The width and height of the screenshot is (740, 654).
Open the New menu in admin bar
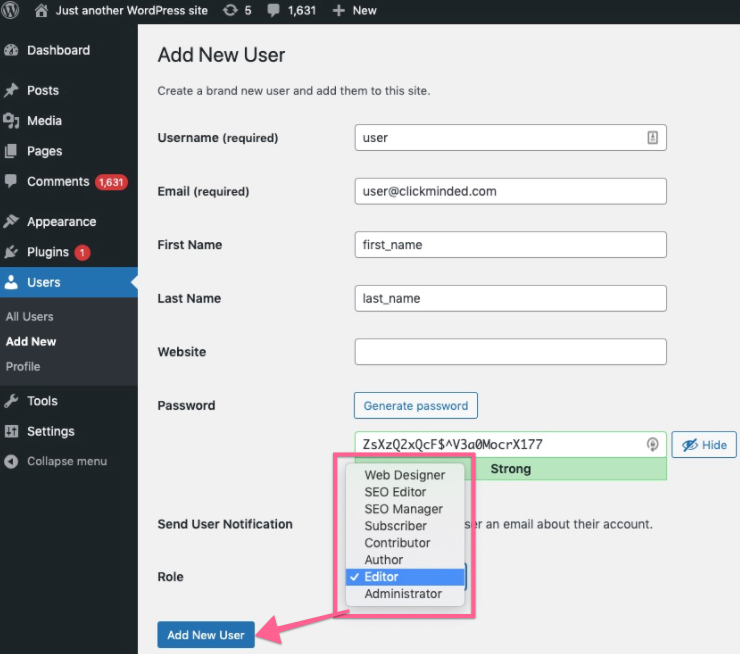355,10
